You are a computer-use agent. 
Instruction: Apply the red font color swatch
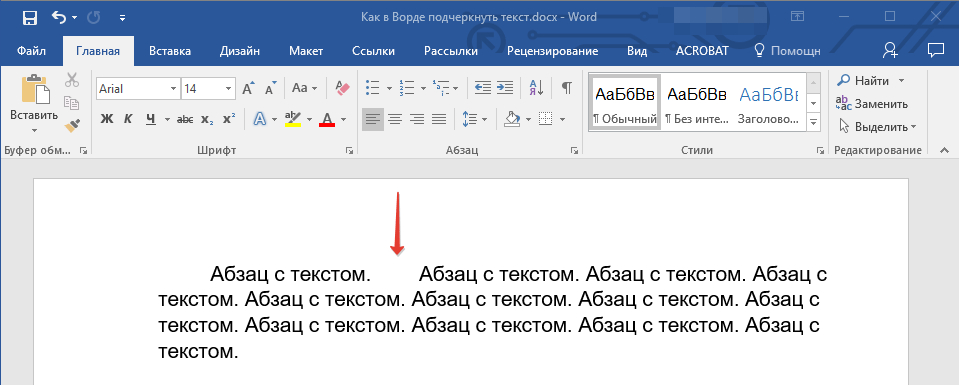[x=327, y=119]
